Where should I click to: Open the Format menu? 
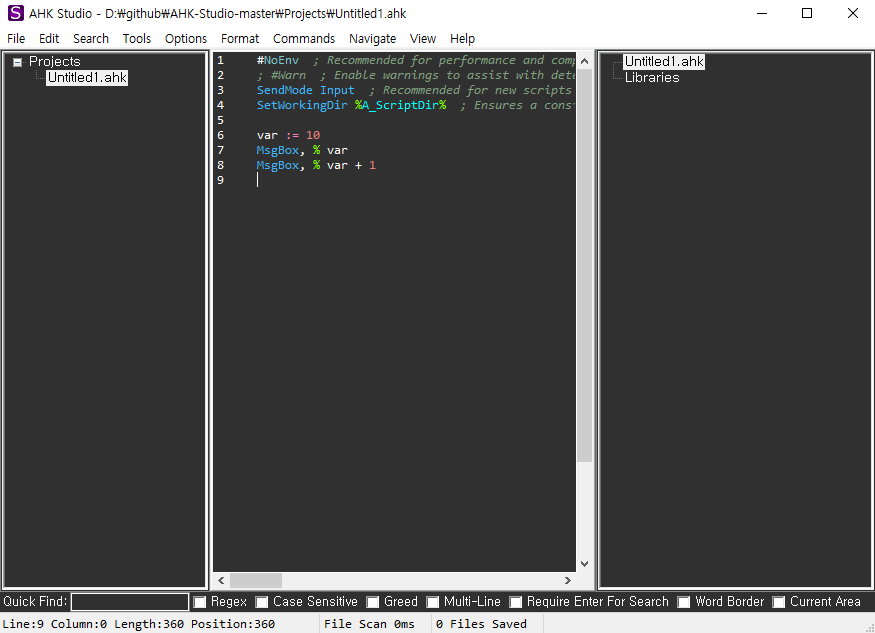[x=240, y=38]
